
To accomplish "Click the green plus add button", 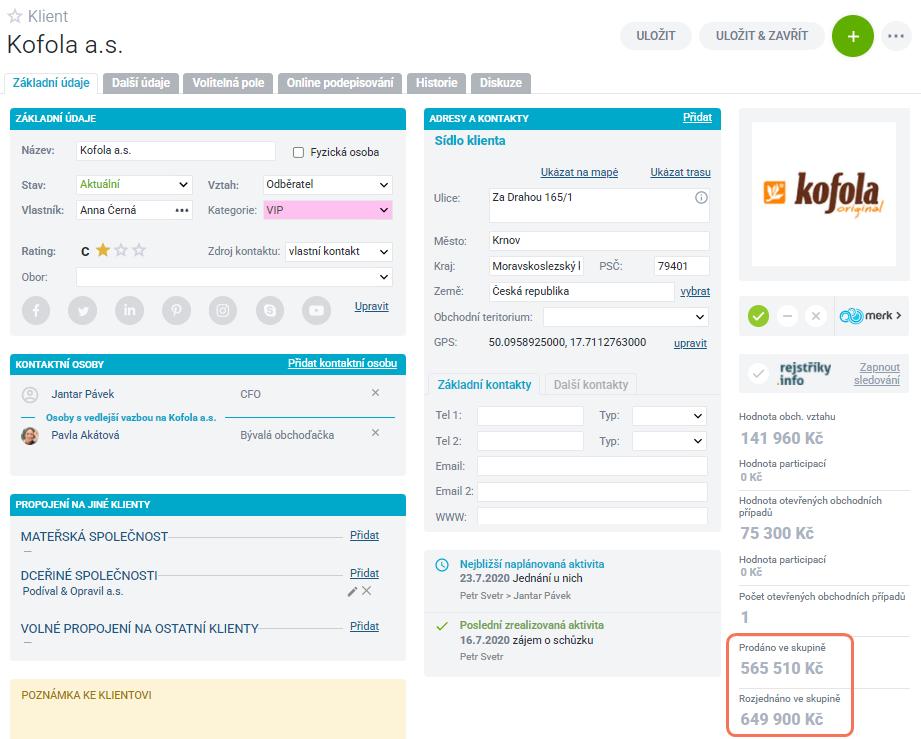I will tap(853, 36).
